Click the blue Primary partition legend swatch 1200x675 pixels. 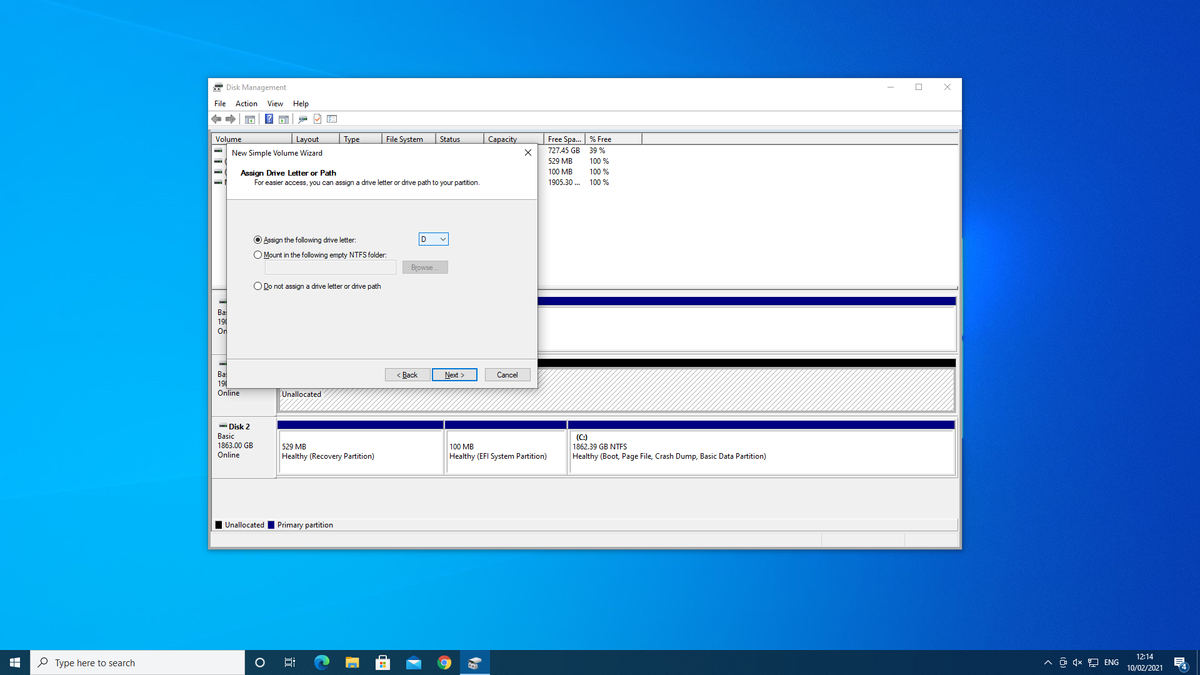pyautogui.click(x=271, y=525)
